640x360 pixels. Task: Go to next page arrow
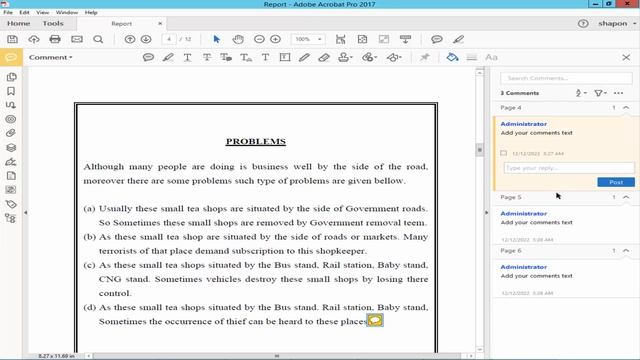pyautogui.click(x=146, y=39)
